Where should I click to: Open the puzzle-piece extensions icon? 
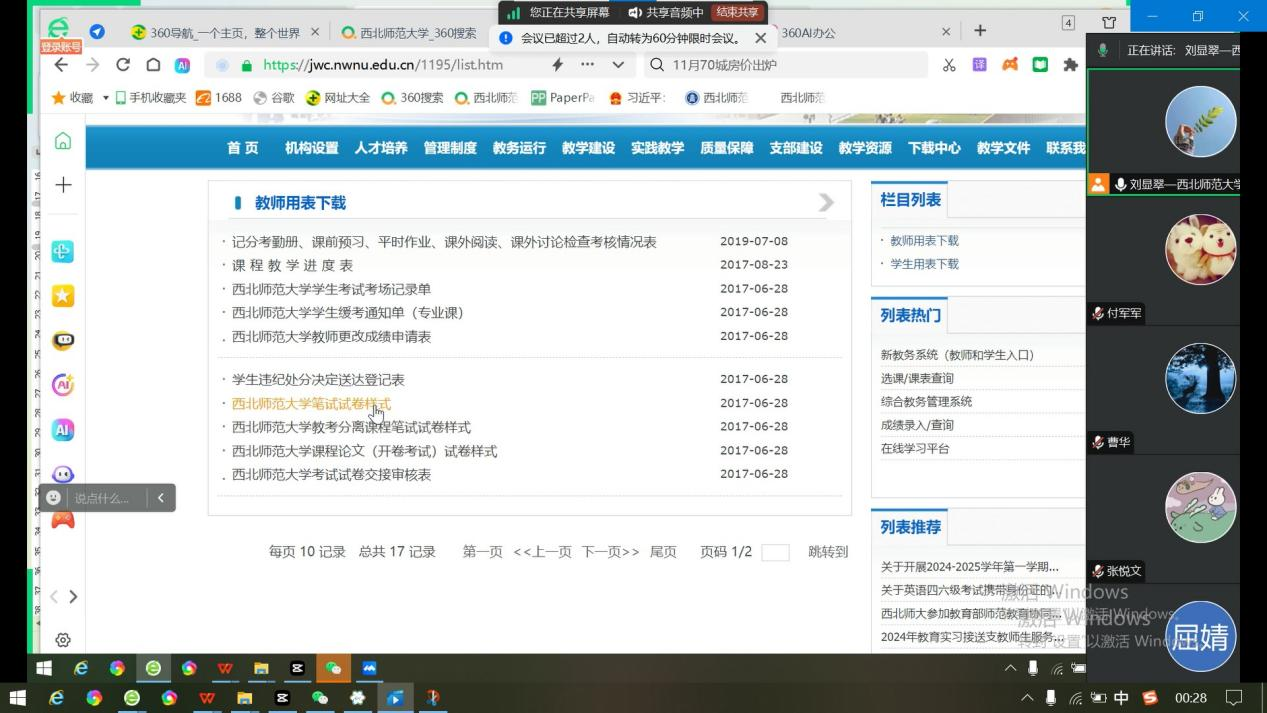pyautogui.click(x=1070, y=65)
